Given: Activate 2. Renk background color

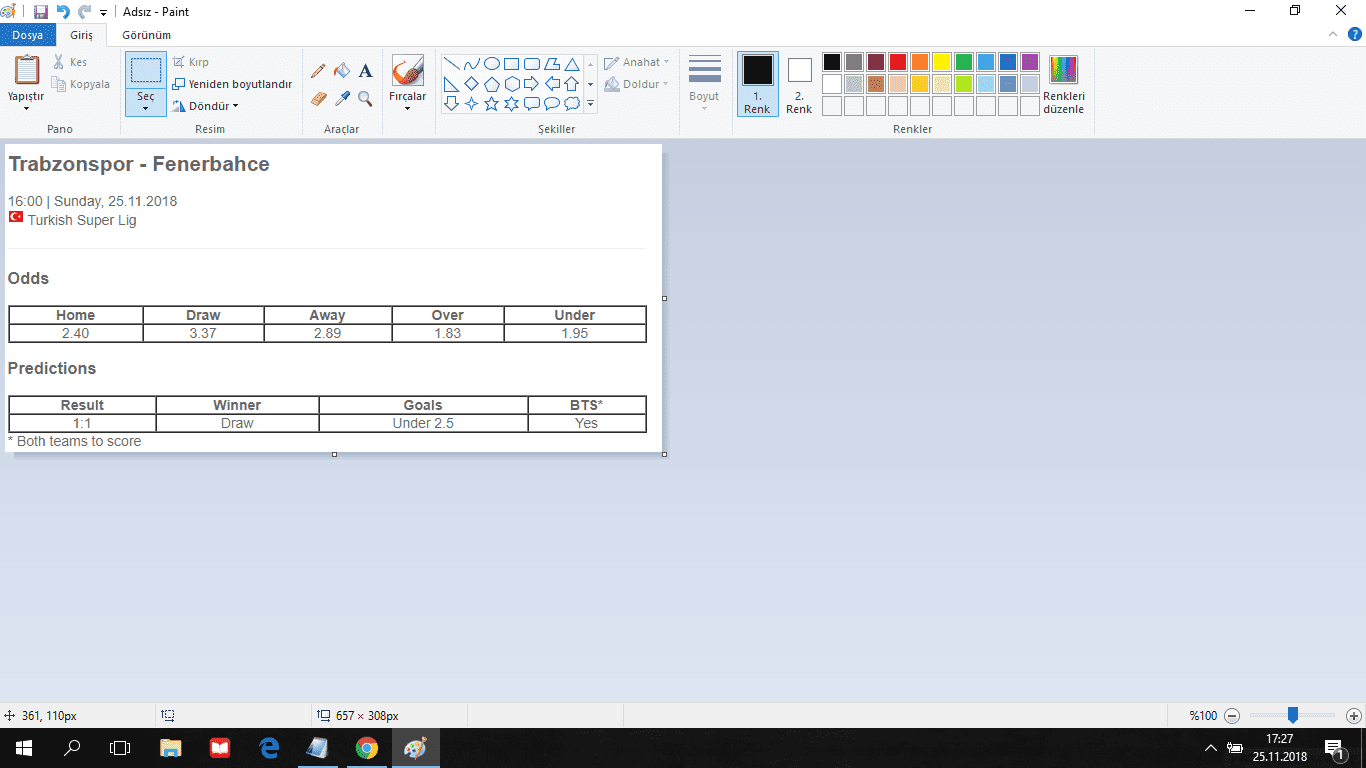Looking at the screenshot, I should pos(799,84).
